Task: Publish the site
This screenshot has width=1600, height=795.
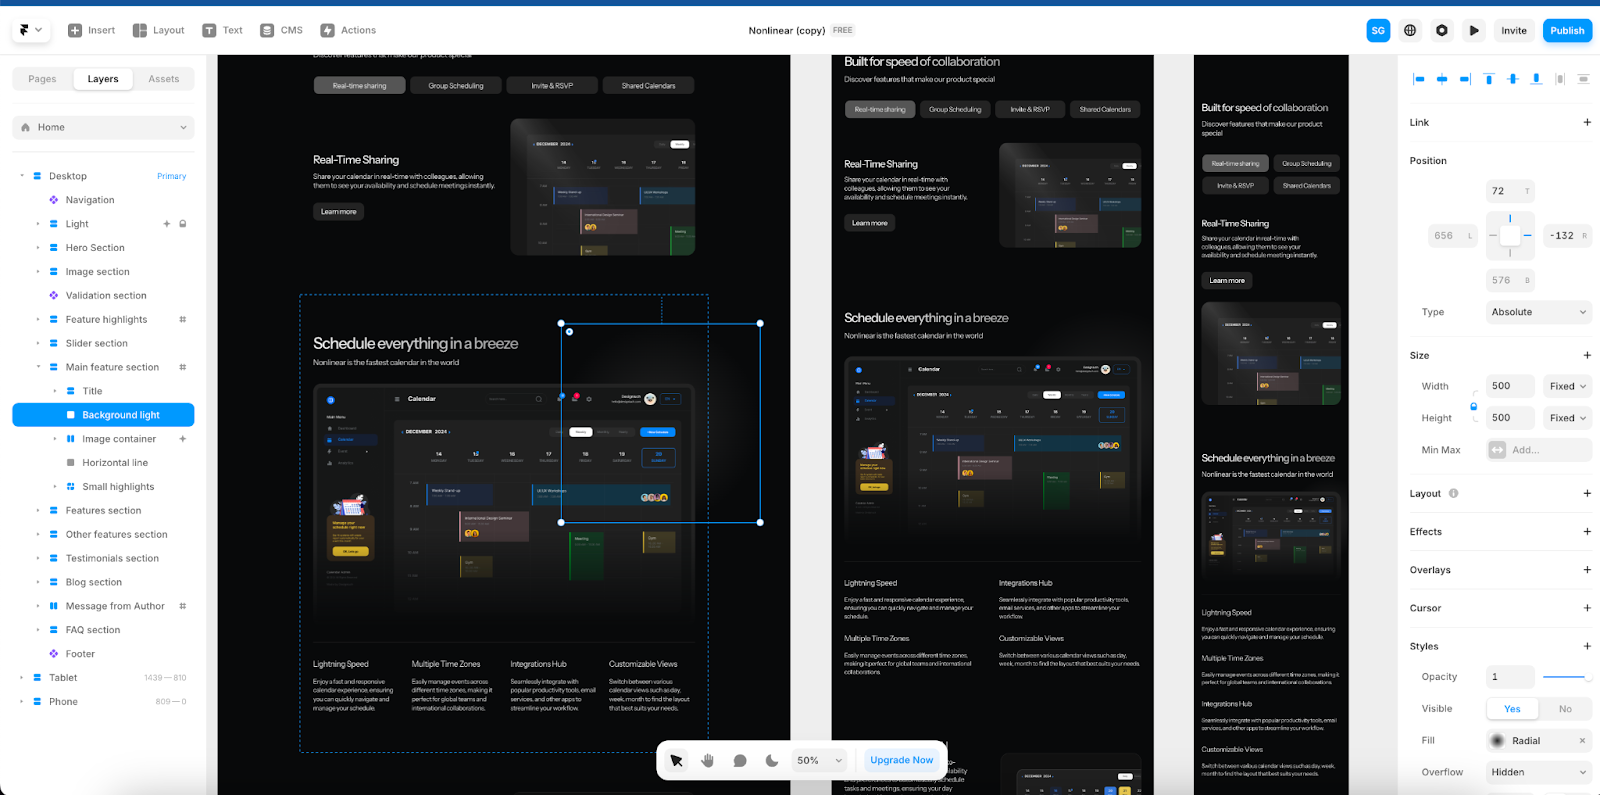Action: [x=1567, y=30]
